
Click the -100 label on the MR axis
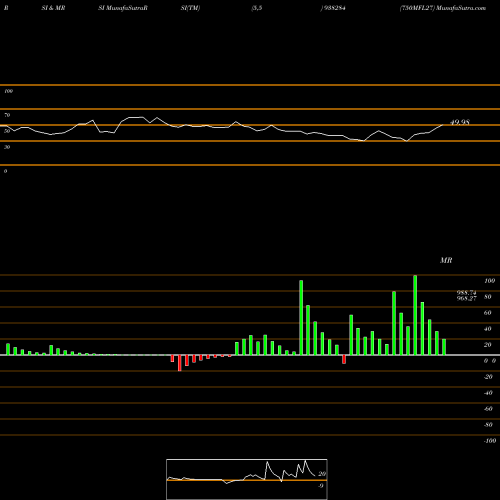[490, 441]
